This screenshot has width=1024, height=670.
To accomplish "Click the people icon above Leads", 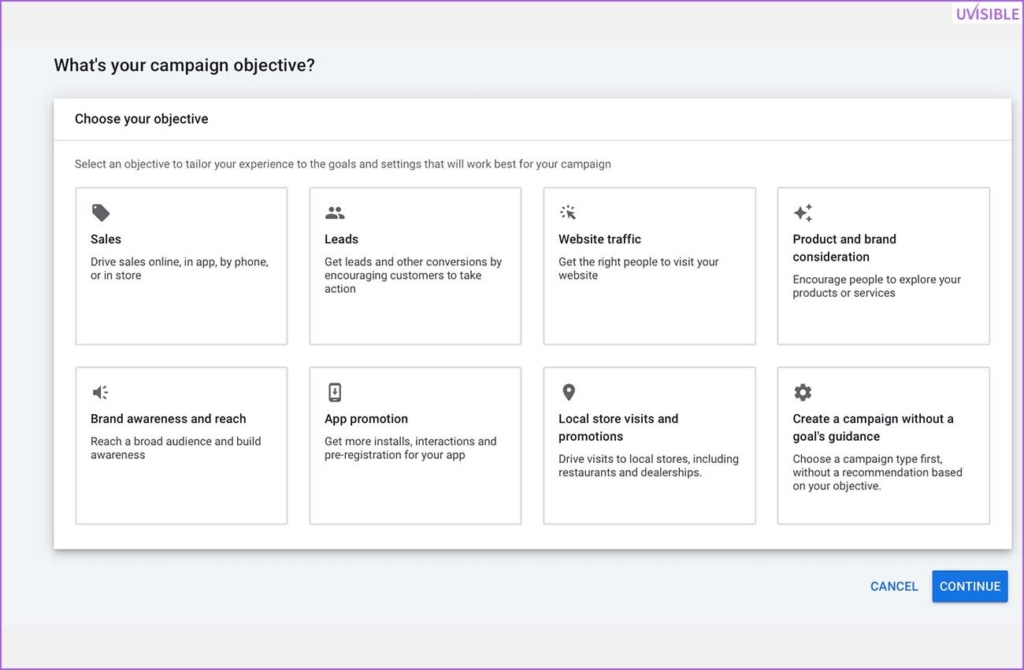I will [x=334, y=211].
